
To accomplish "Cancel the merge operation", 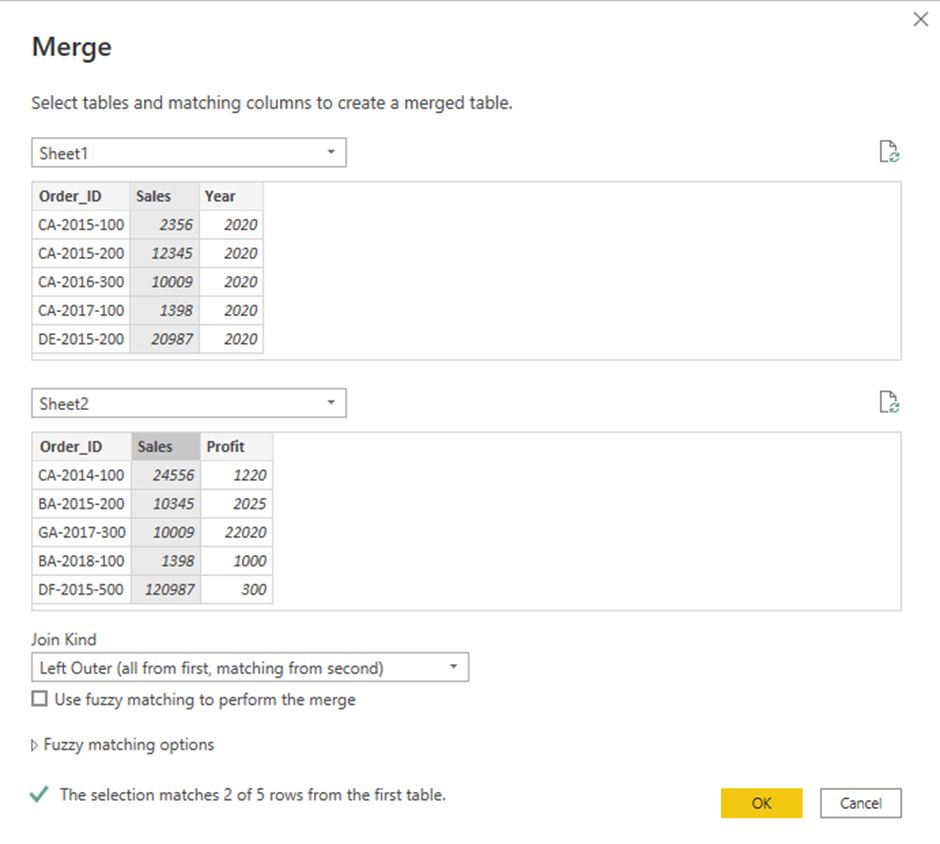I will [x=861, y=803].
